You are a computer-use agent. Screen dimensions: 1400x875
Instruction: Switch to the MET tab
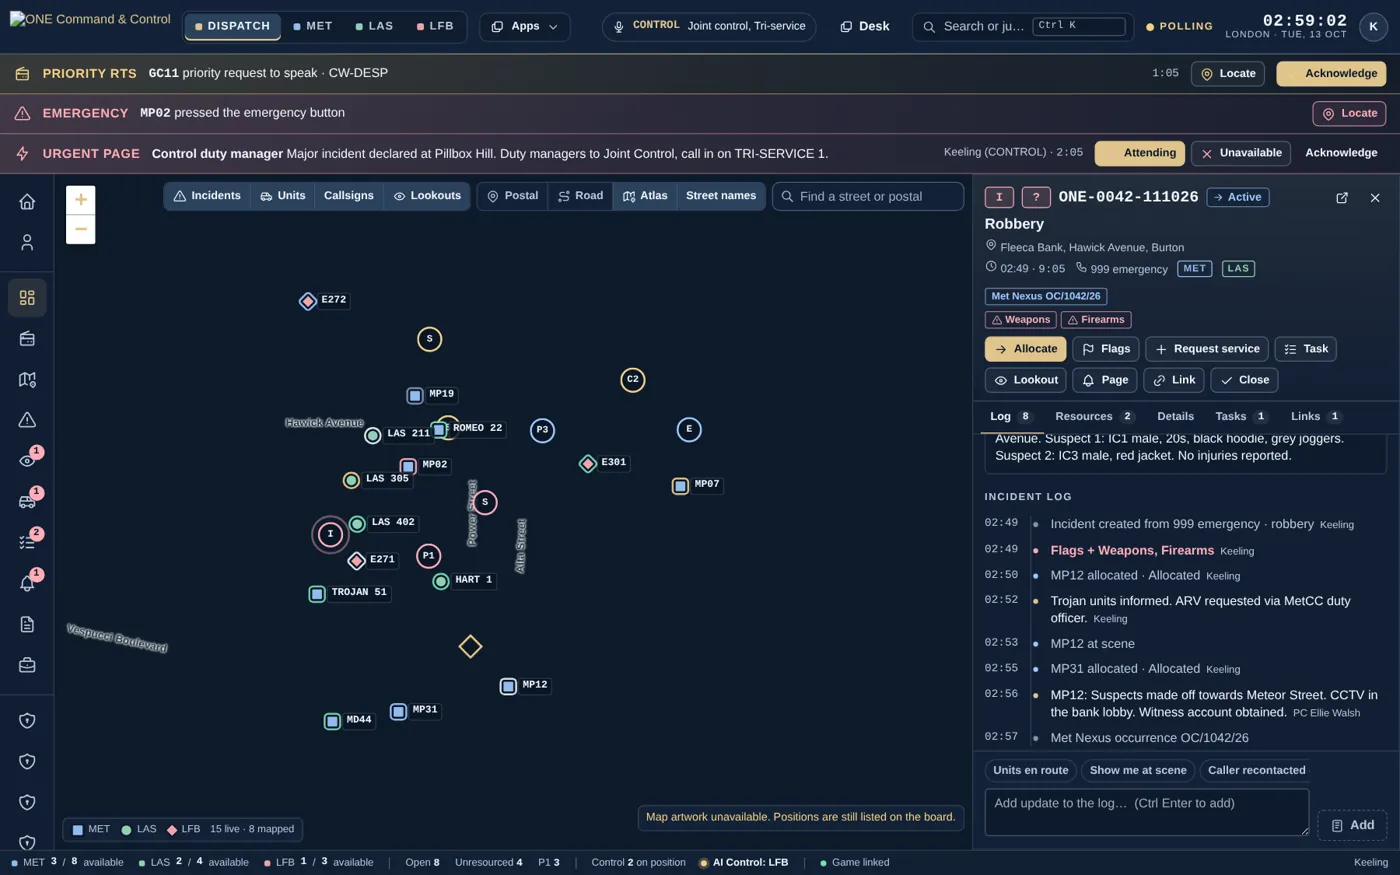coord(313,27)
